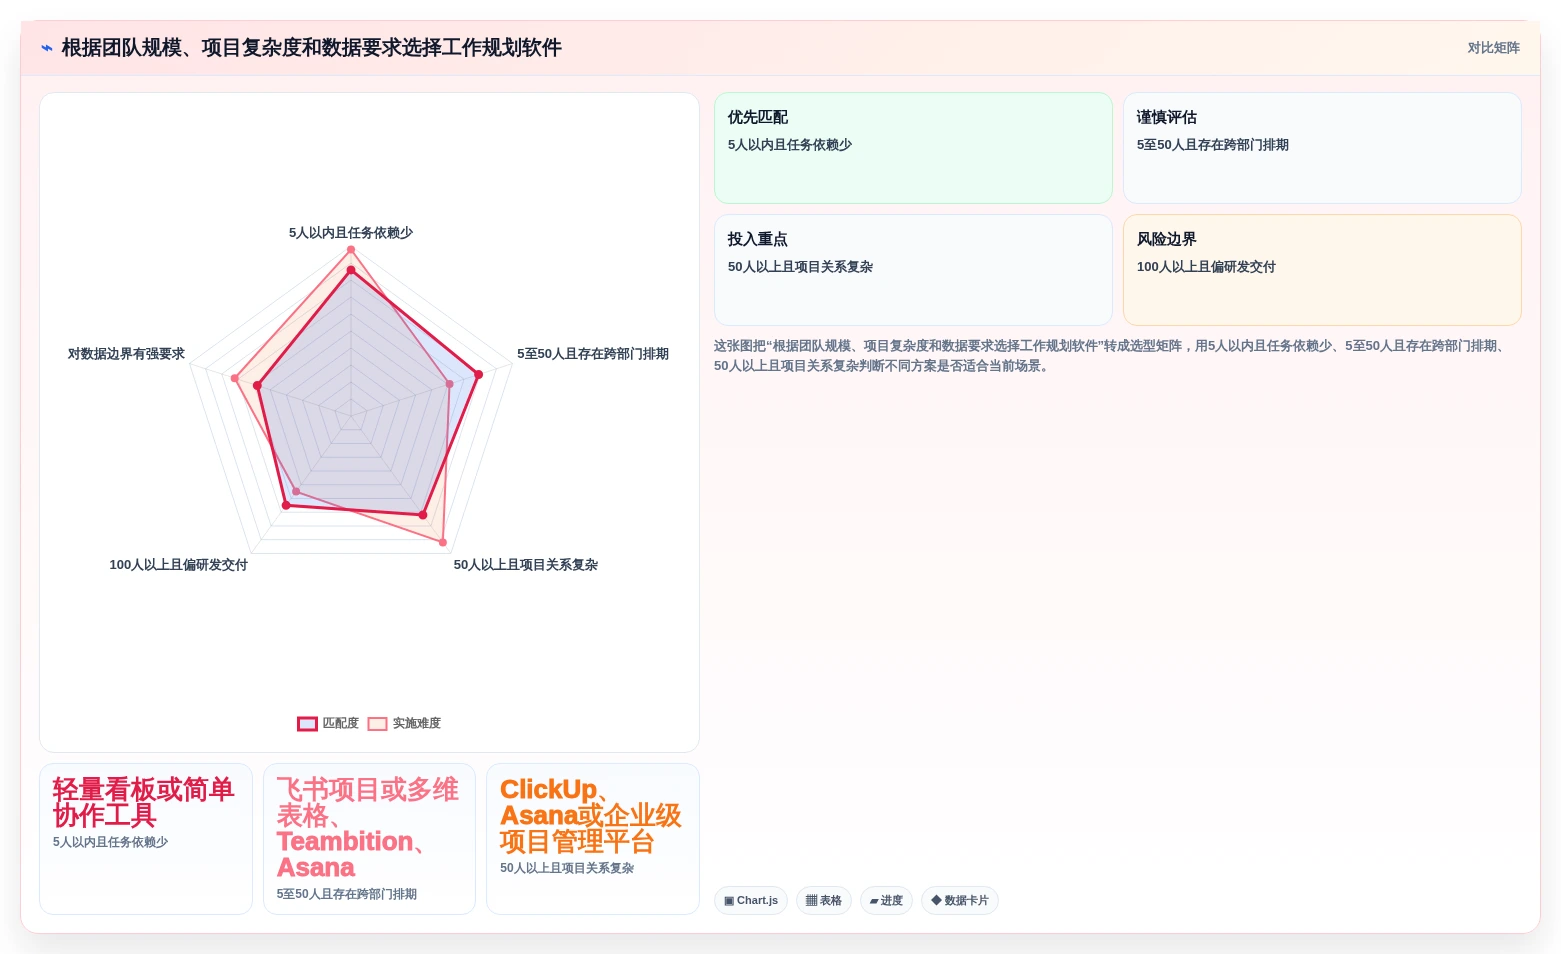Click radar axis label 5至50人且存在跨部门排期
Image resolution: width=1561 pixels, height=954 pixels.
click(x=593, y=354)
